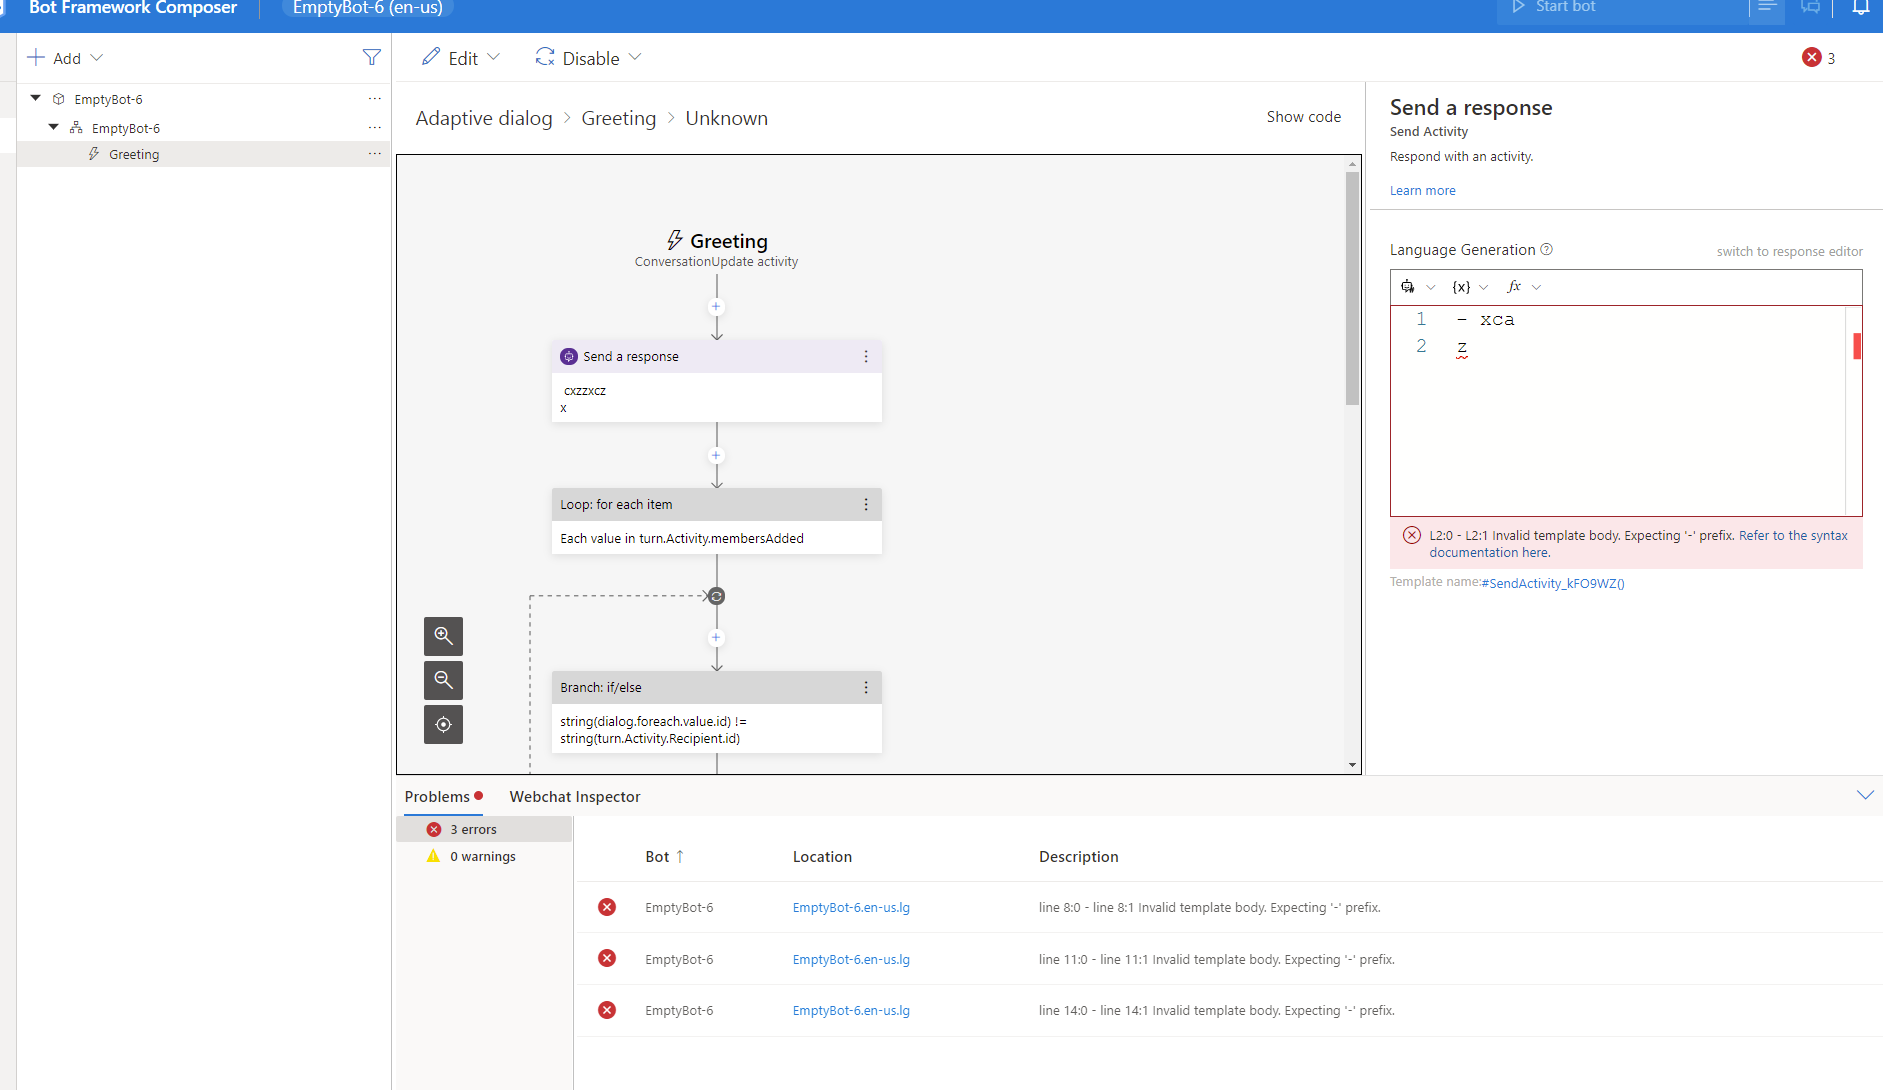
Task: Zoom in on the canvas
Action: [443, 636]
